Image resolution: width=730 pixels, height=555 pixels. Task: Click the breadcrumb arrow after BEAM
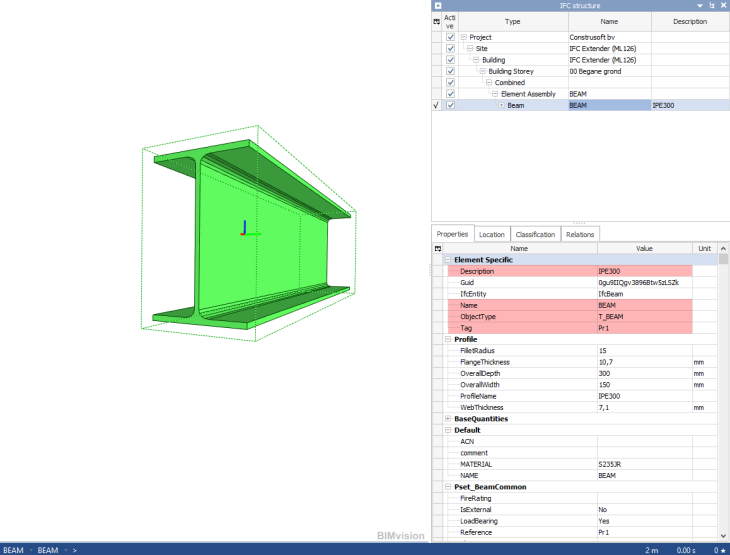coord(74,550)
